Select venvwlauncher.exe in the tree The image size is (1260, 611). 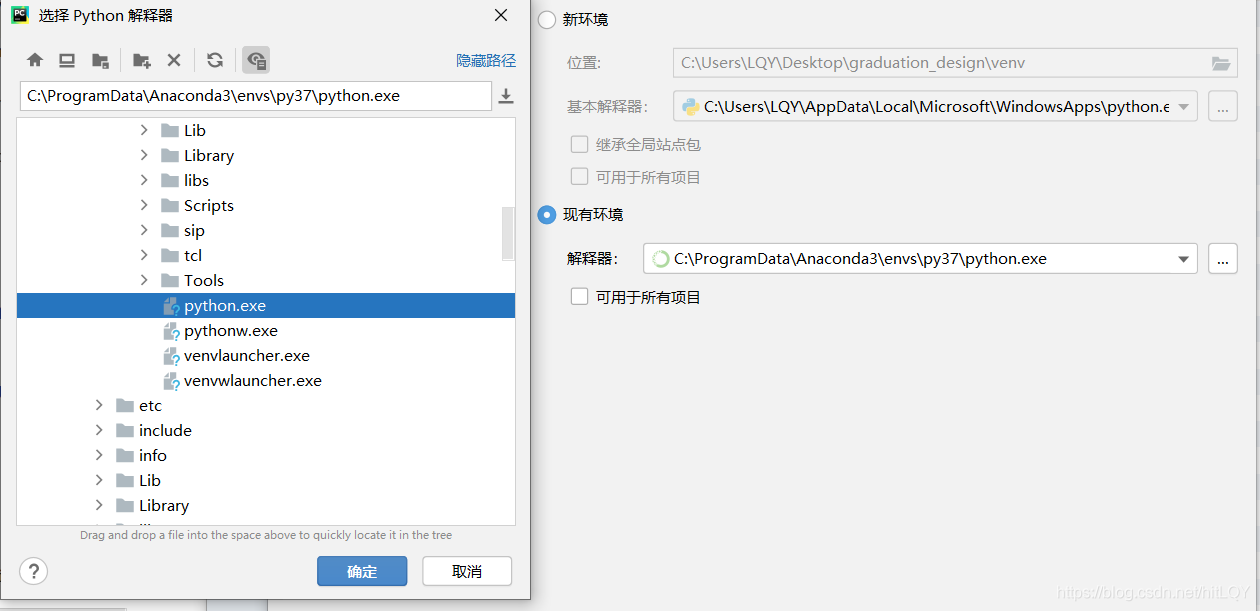tap(266, 381)
